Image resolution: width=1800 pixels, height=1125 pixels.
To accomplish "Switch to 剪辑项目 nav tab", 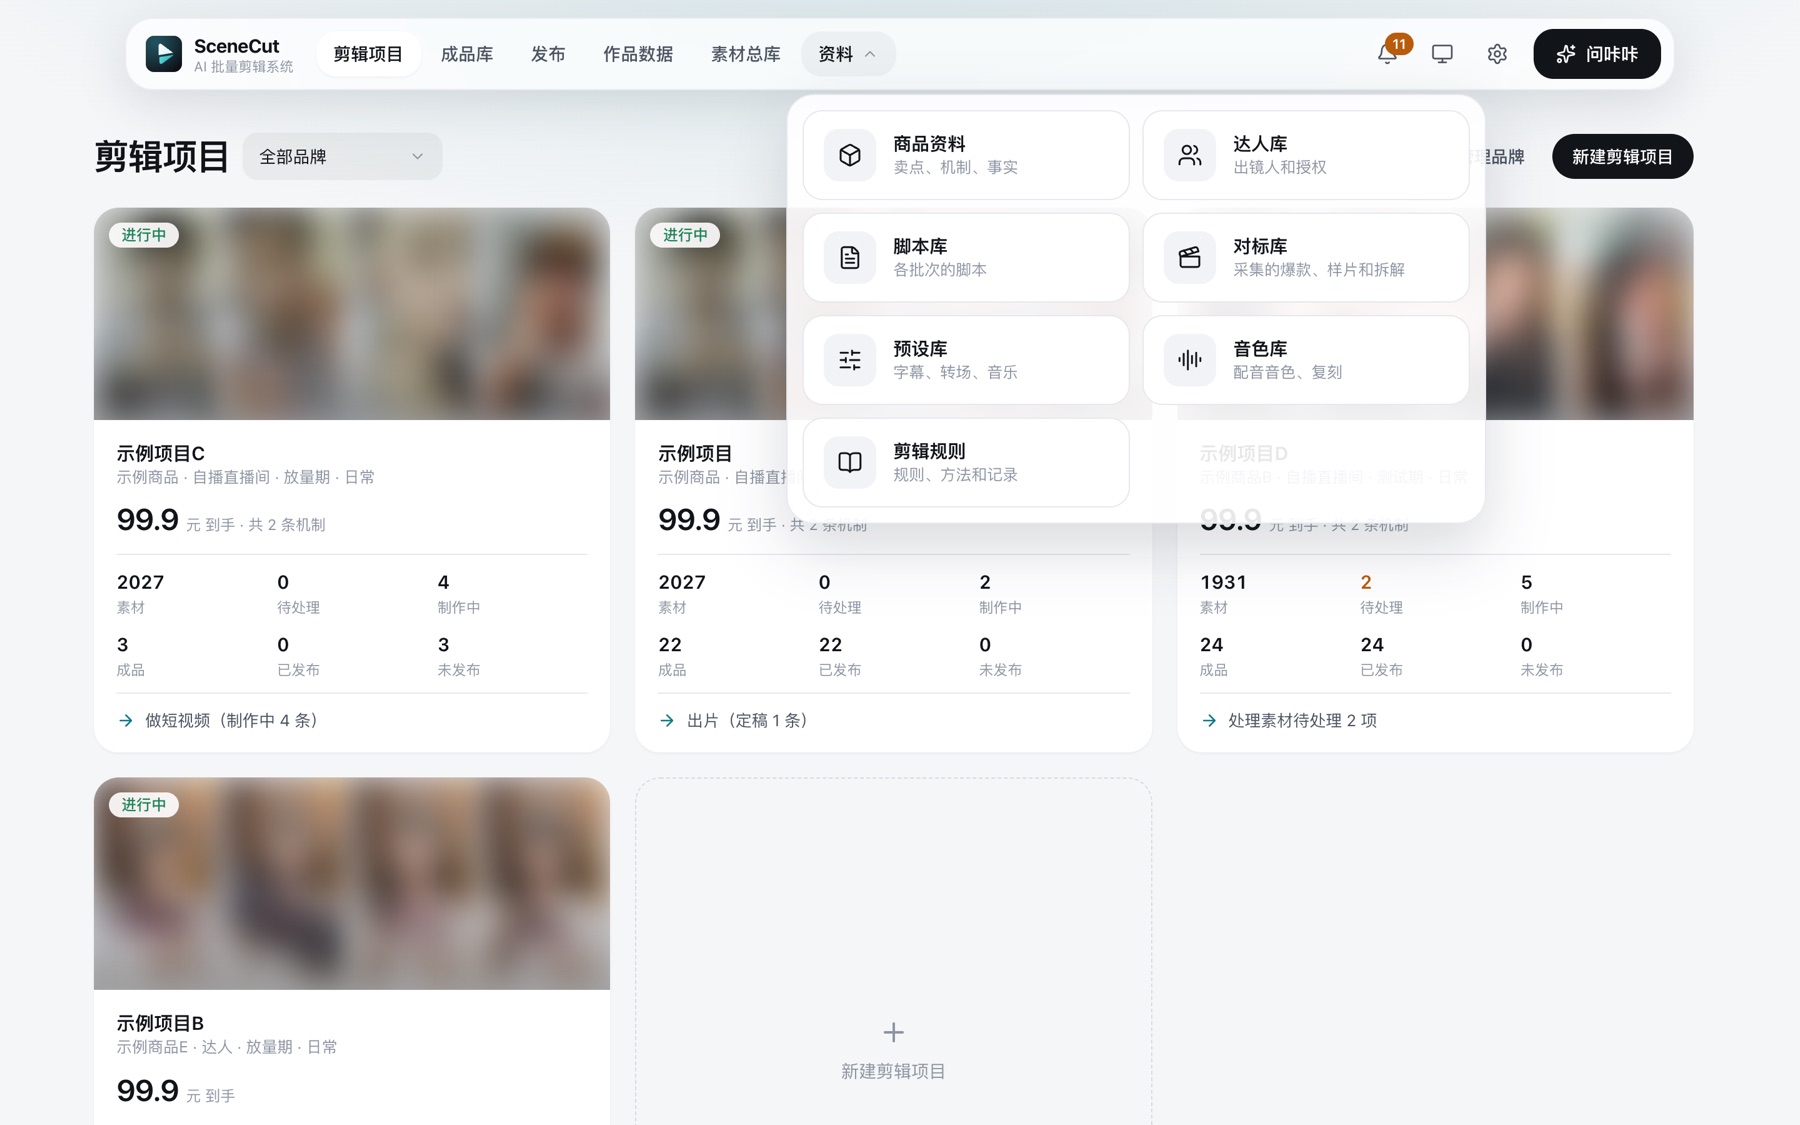I will coord(368,54).
